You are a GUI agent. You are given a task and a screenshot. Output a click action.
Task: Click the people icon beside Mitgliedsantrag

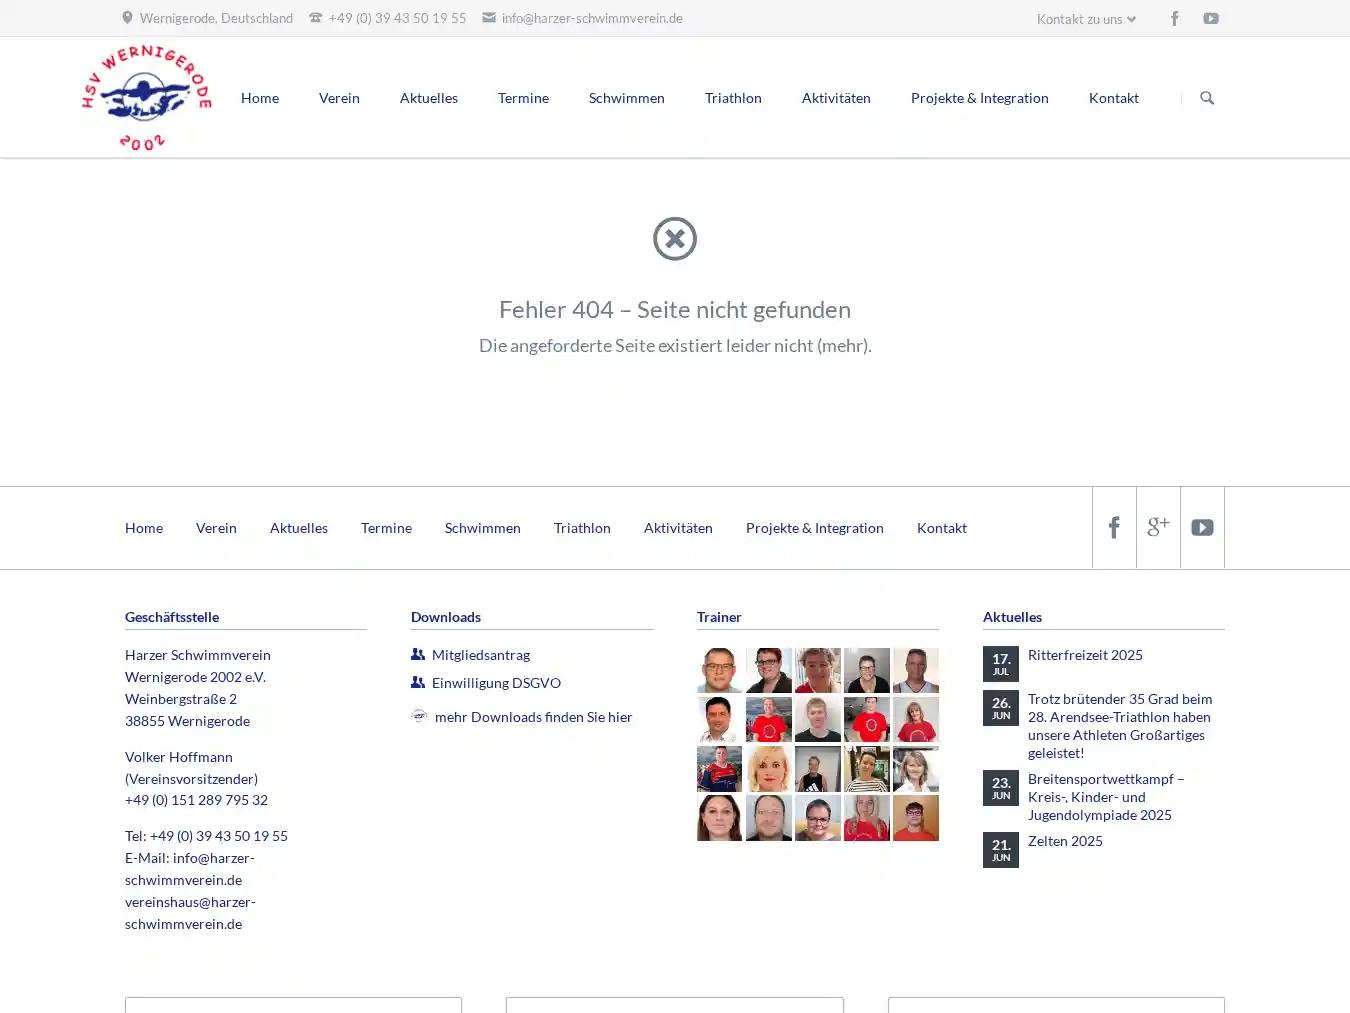pos(417,654)
